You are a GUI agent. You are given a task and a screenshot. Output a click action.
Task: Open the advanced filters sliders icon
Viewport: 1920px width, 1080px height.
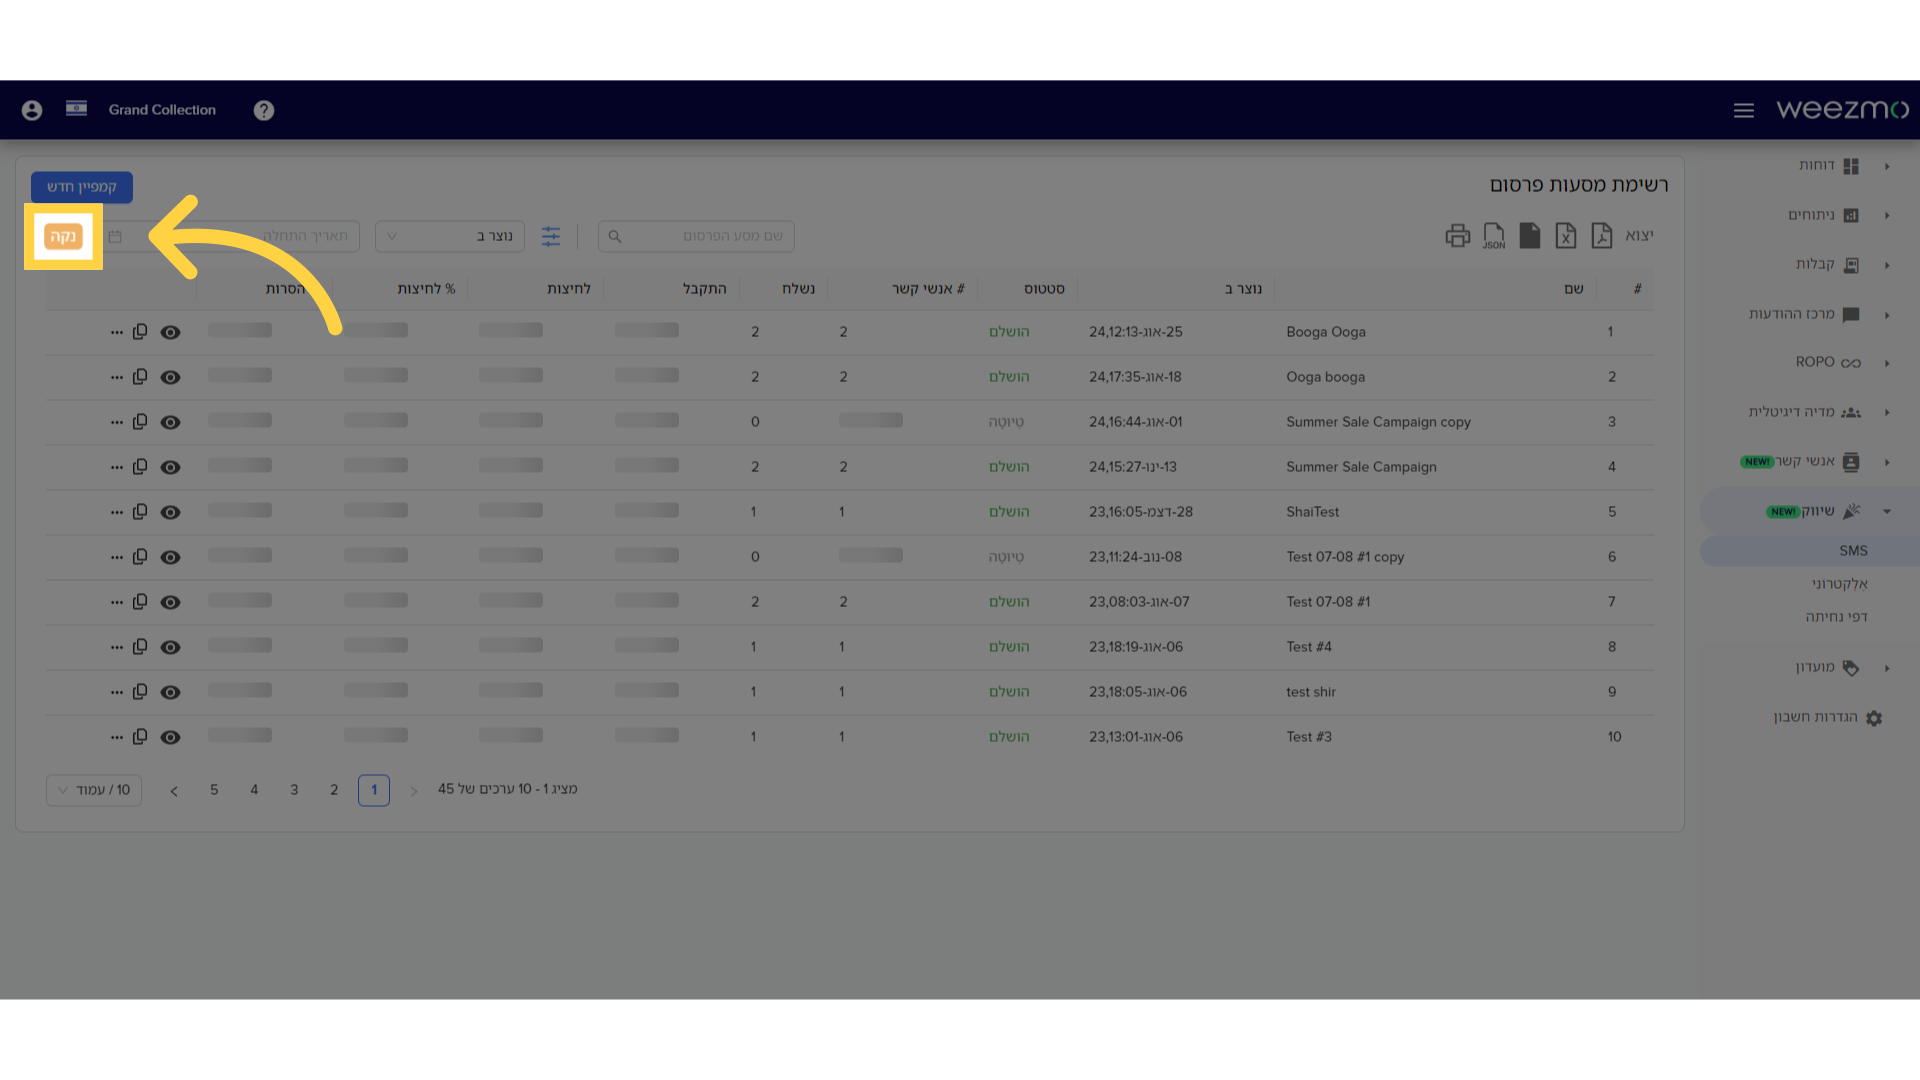click(551, 236)
